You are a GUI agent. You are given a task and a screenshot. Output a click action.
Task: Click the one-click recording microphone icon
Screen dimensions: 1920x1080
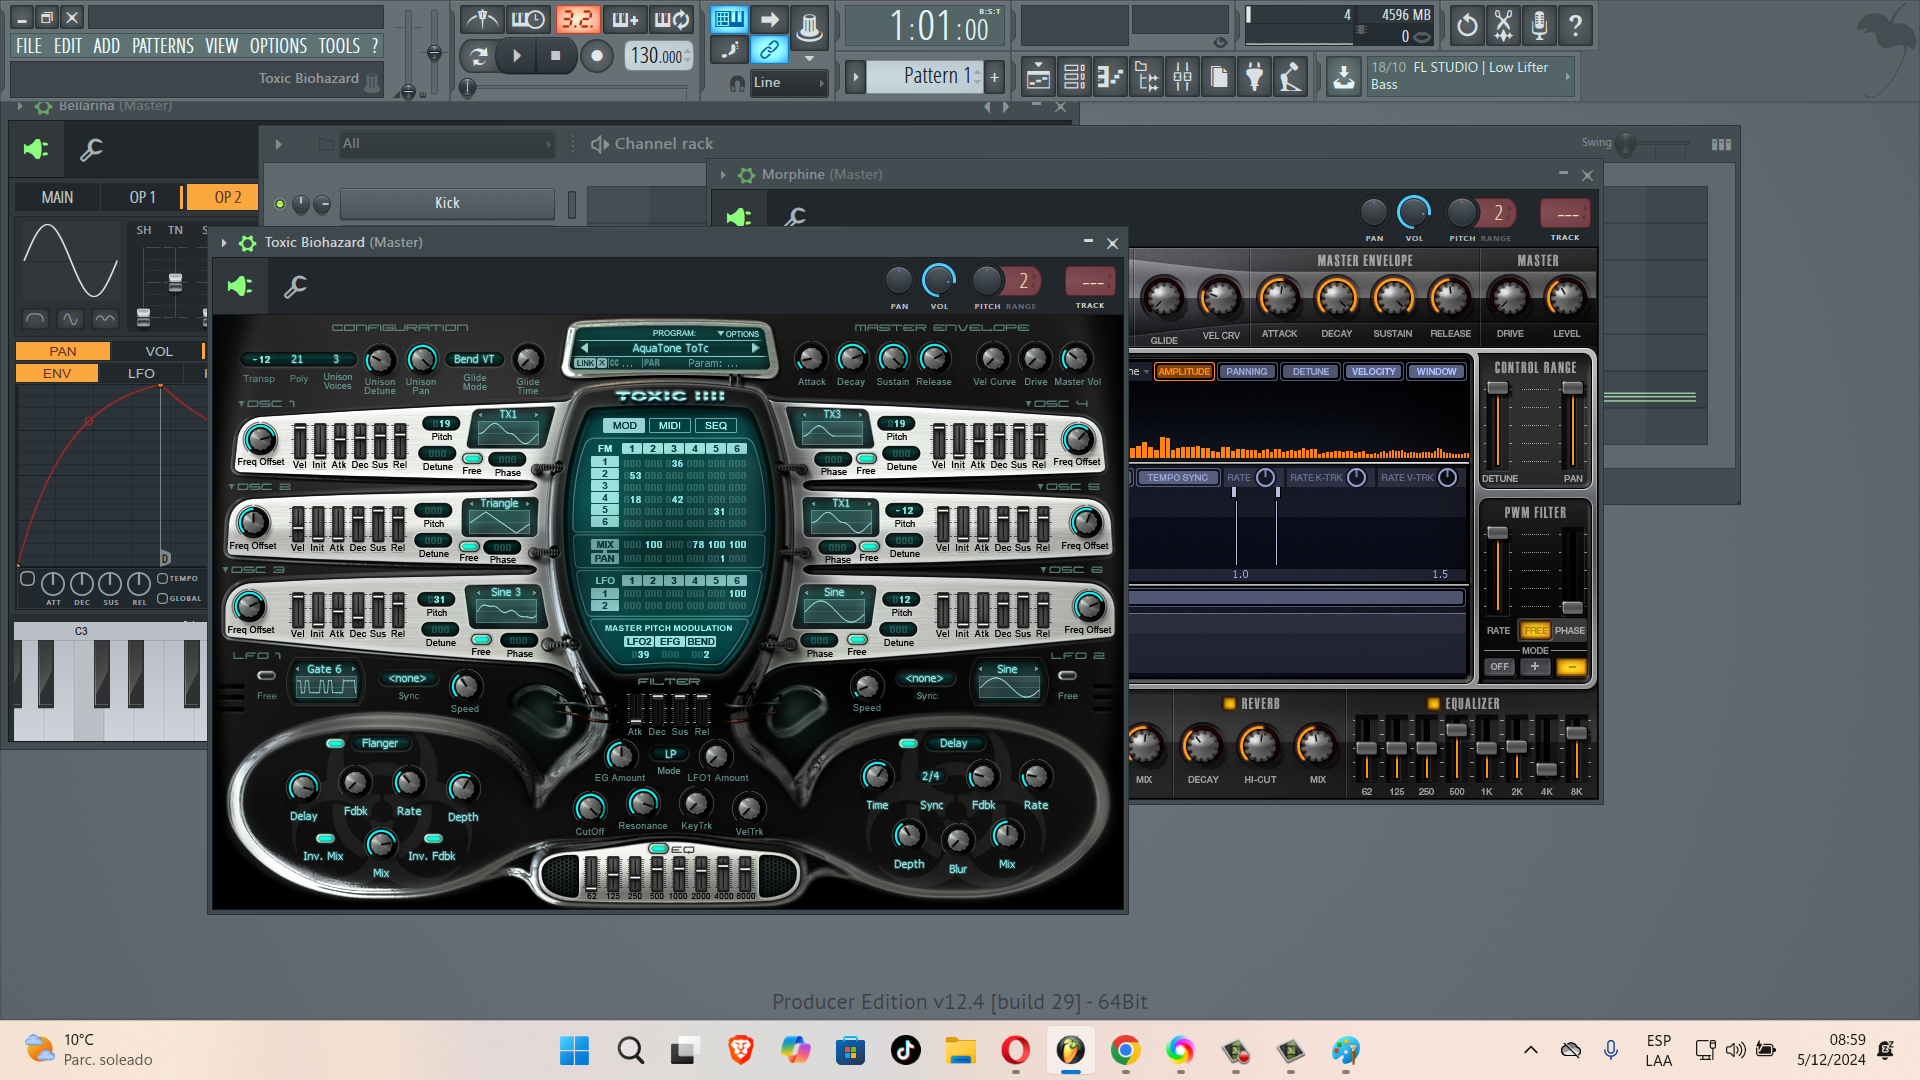tap(1540, 25)
